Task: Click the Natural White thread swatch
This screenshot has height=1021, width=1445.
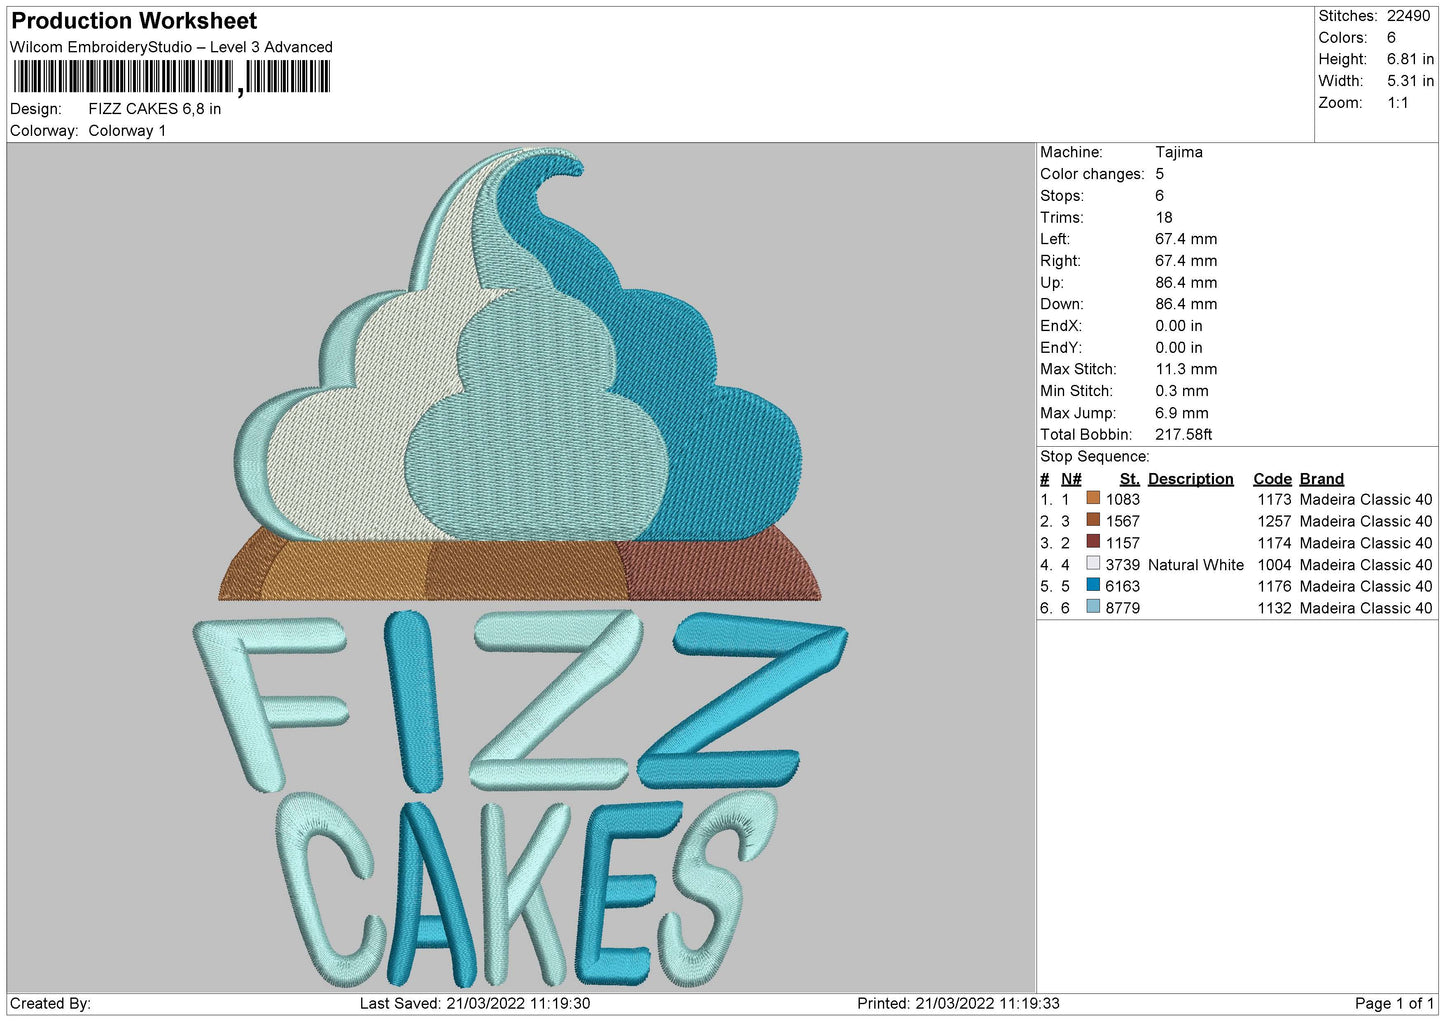Action: [x=1093, y=564]
